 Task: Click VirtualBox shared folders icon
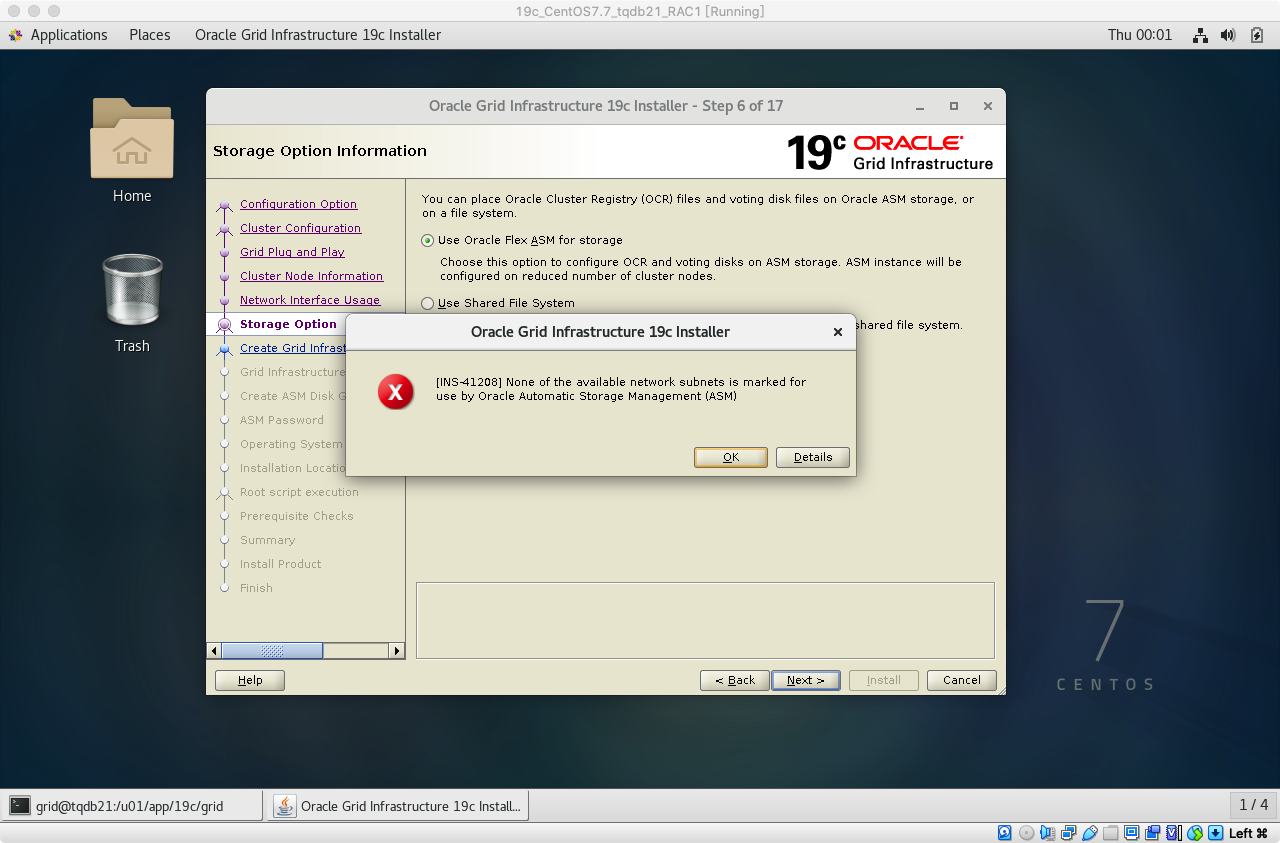[1111, 833]
